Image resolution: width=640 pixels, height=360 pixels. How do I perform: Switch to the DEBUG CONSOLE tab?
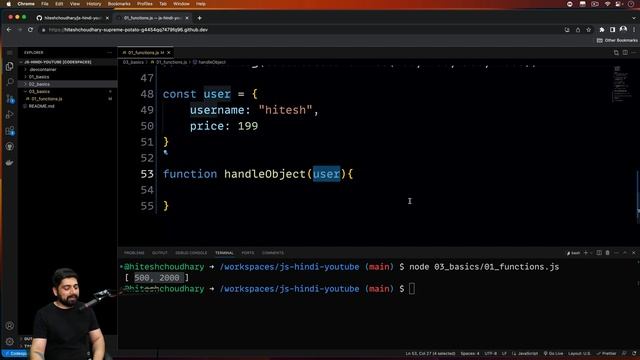[x=191, y=253]
